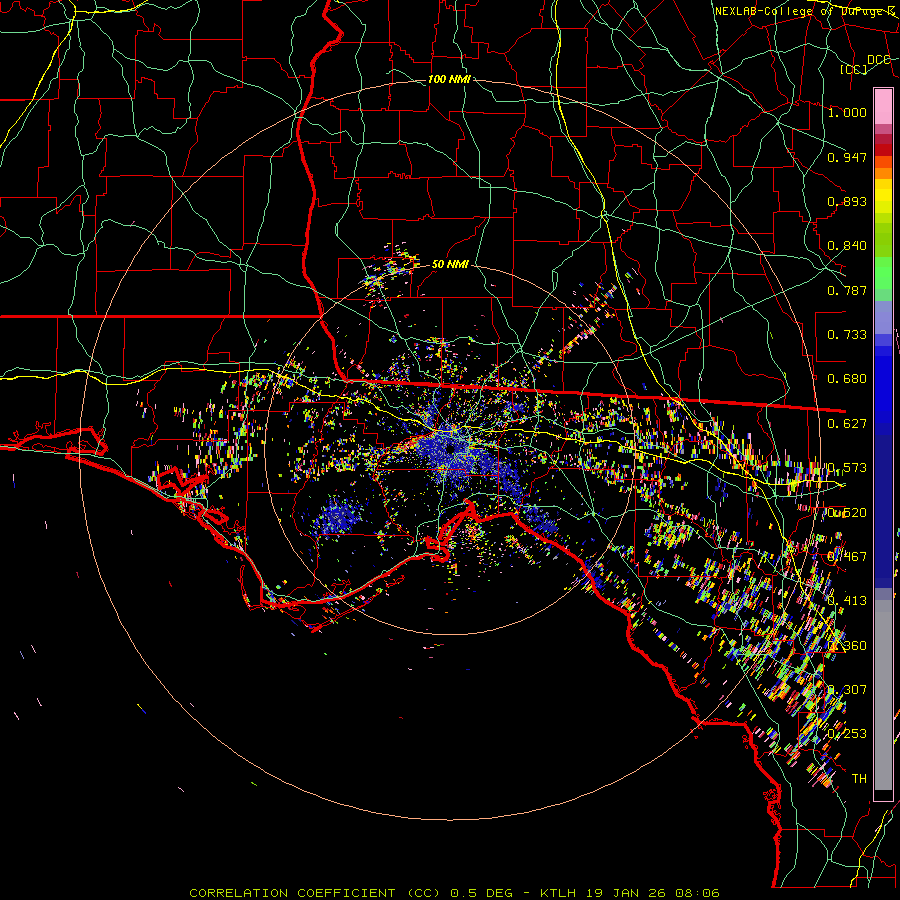The image size is (900, 900).
Task: Click the 0.733 scale value
Action: (847, 335)
